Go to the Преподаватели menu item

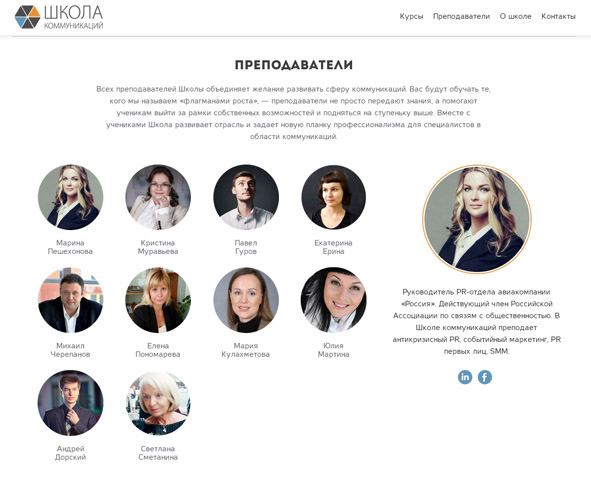coord(461,16)
